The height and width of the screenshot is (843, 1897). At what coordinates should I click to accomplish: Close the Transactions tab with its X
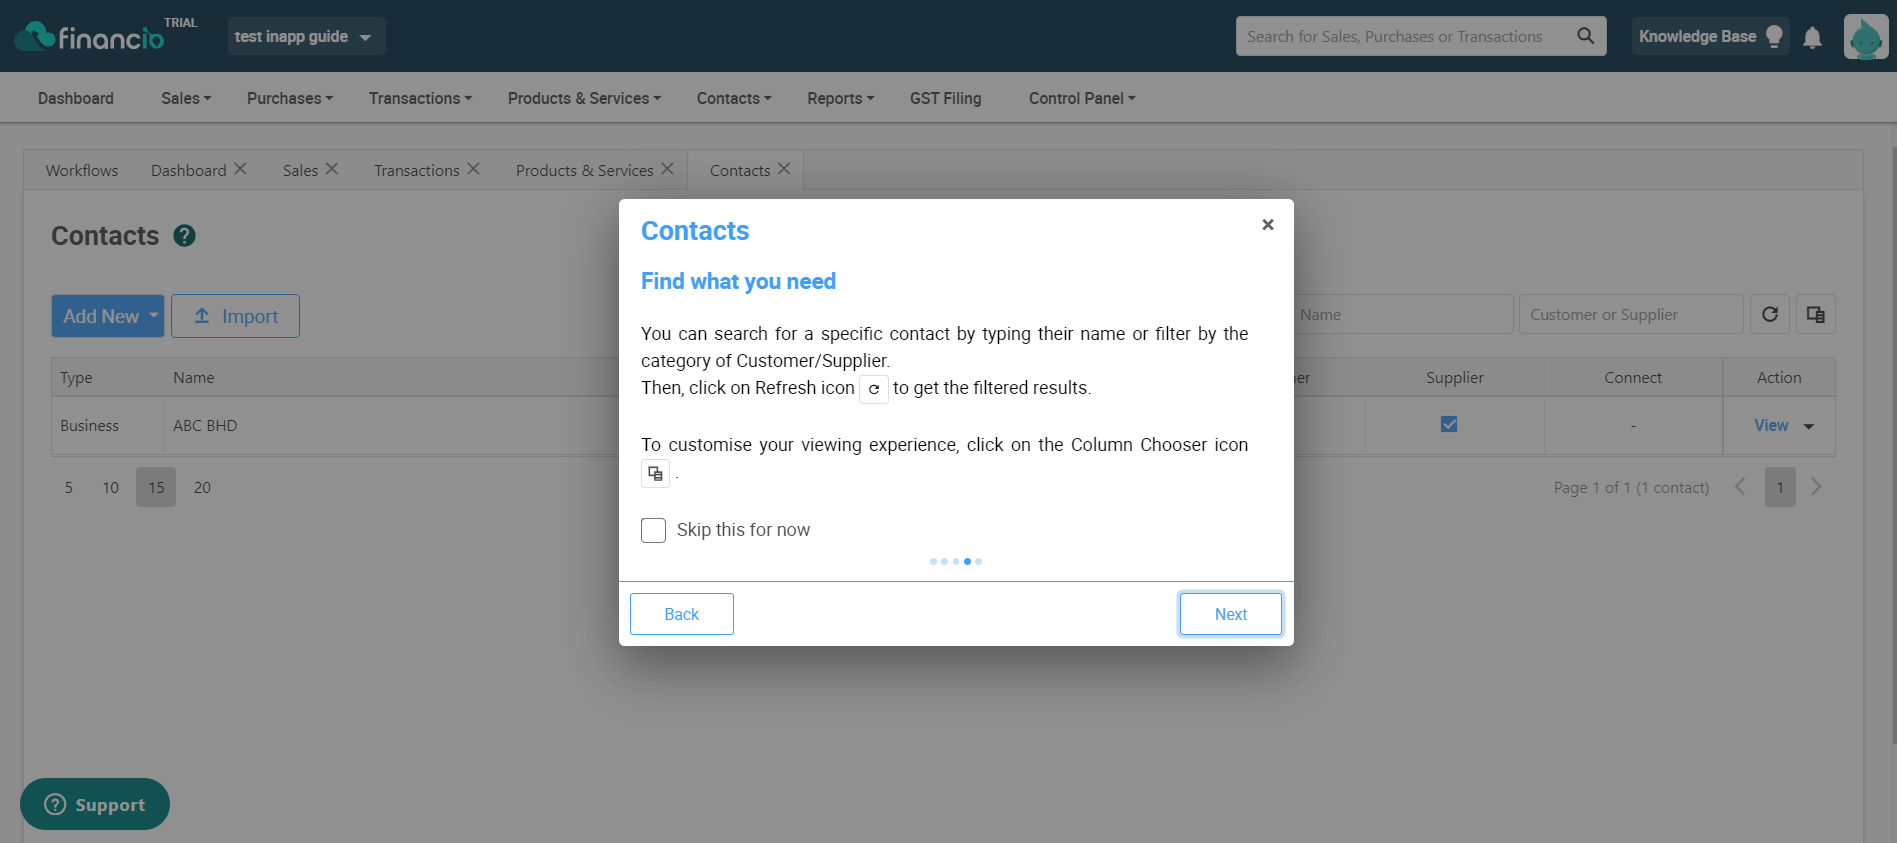pyautogui.click(x=474, y=169)
